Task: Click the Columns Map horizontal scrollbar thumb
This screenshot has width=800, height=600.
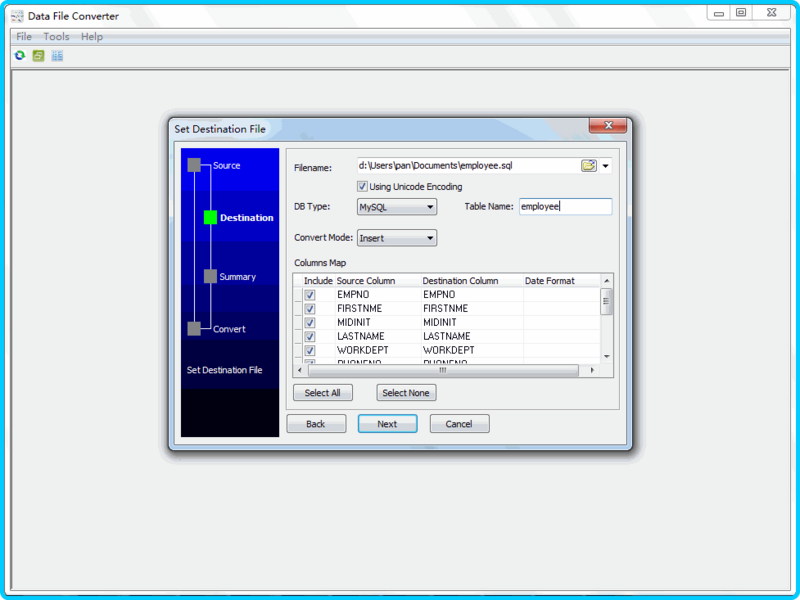Action: [443, 370]
